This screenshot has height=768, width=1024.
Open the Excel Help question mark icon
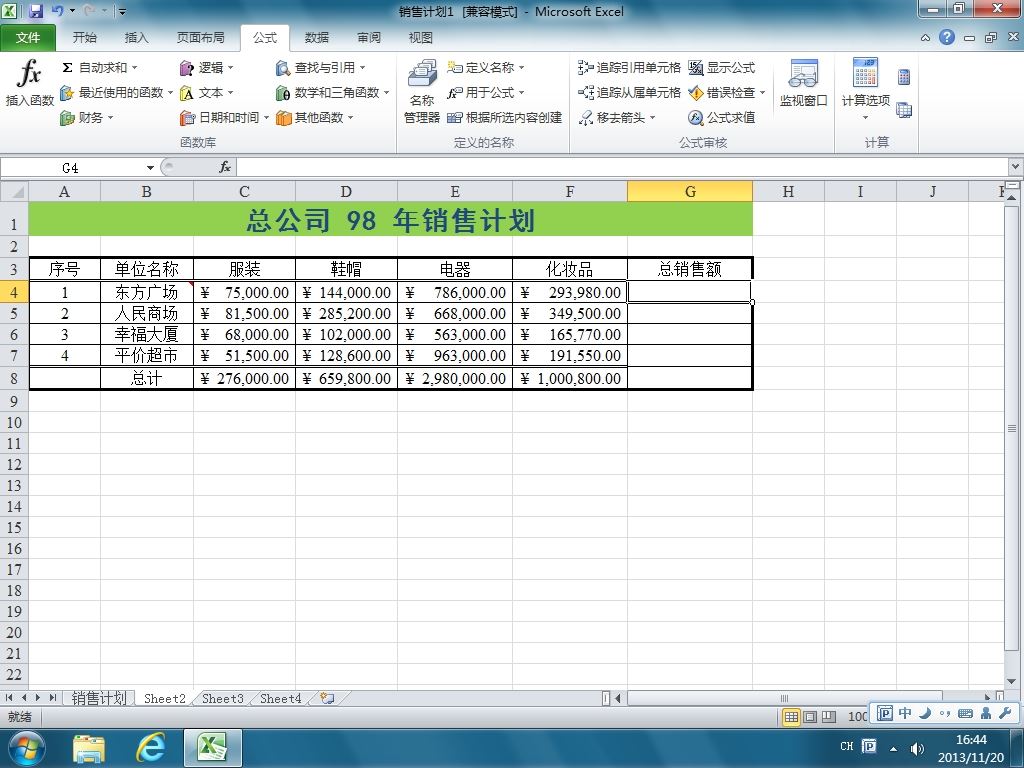click(946, 37)
